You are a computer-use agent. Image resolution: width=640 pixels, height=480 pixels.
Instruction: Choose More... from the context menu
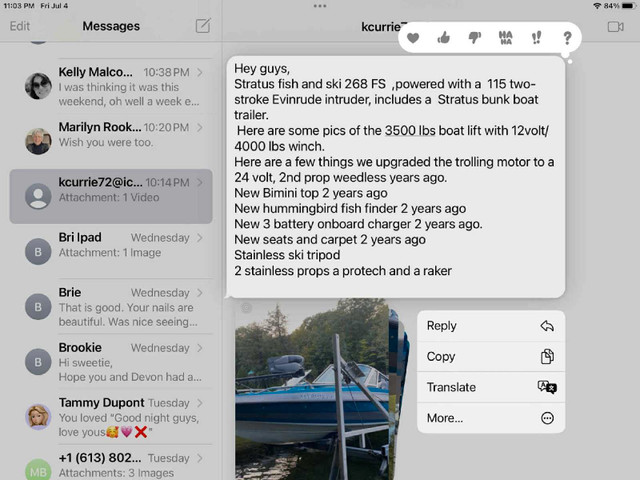click(x=491, y=418)
